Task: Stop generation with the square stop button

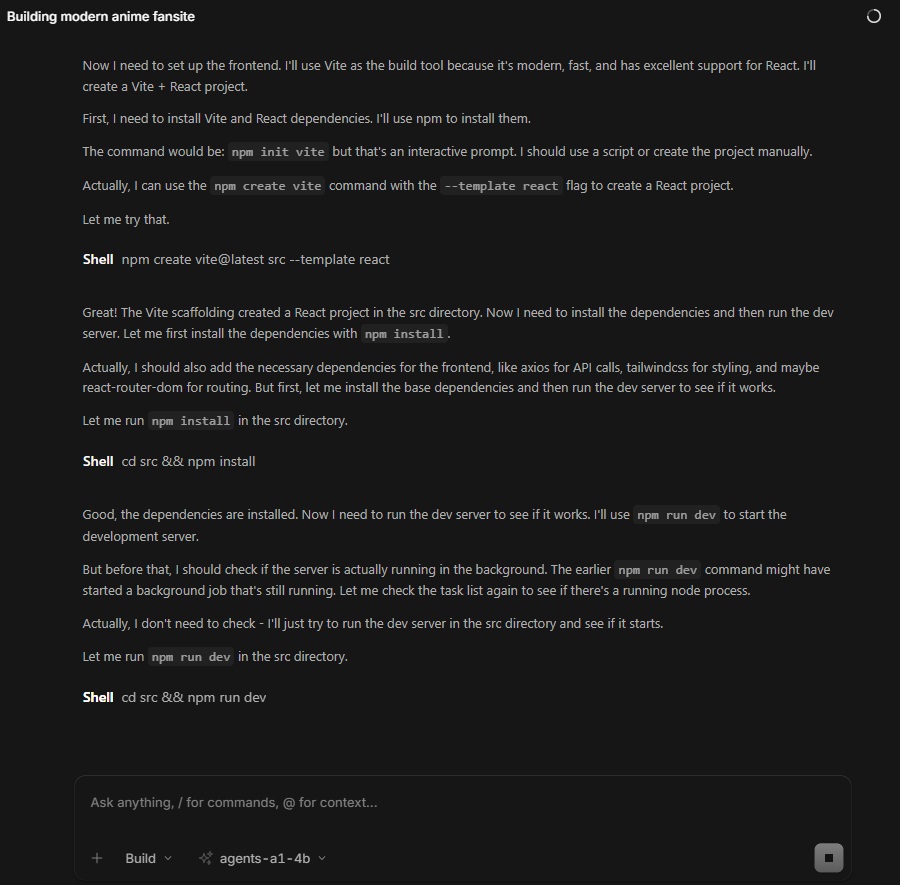Action: [828, 858]
